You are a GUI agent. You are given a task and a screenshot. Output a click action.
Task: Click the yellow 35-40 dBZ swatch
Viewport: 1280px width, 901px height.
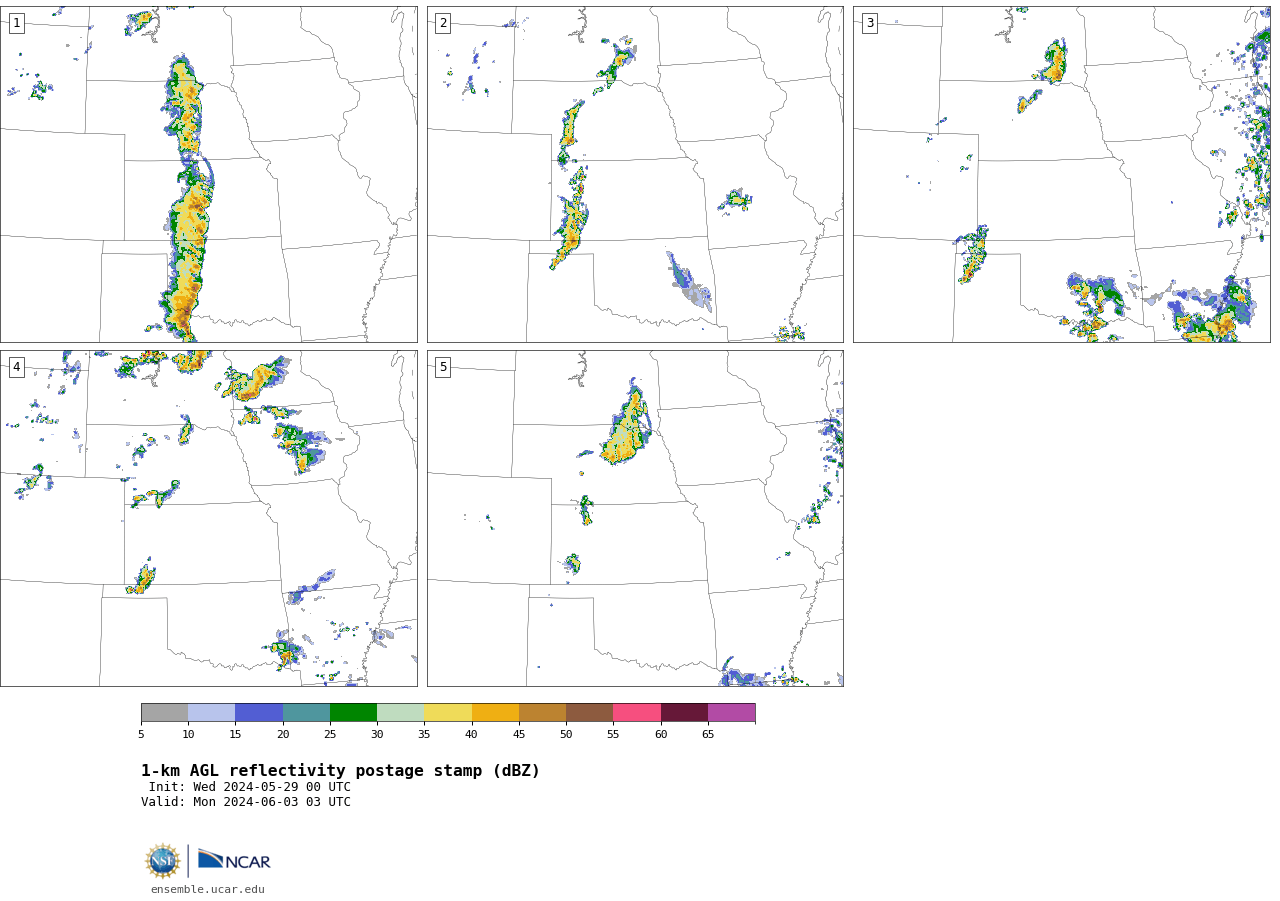[x=448, y=712]
